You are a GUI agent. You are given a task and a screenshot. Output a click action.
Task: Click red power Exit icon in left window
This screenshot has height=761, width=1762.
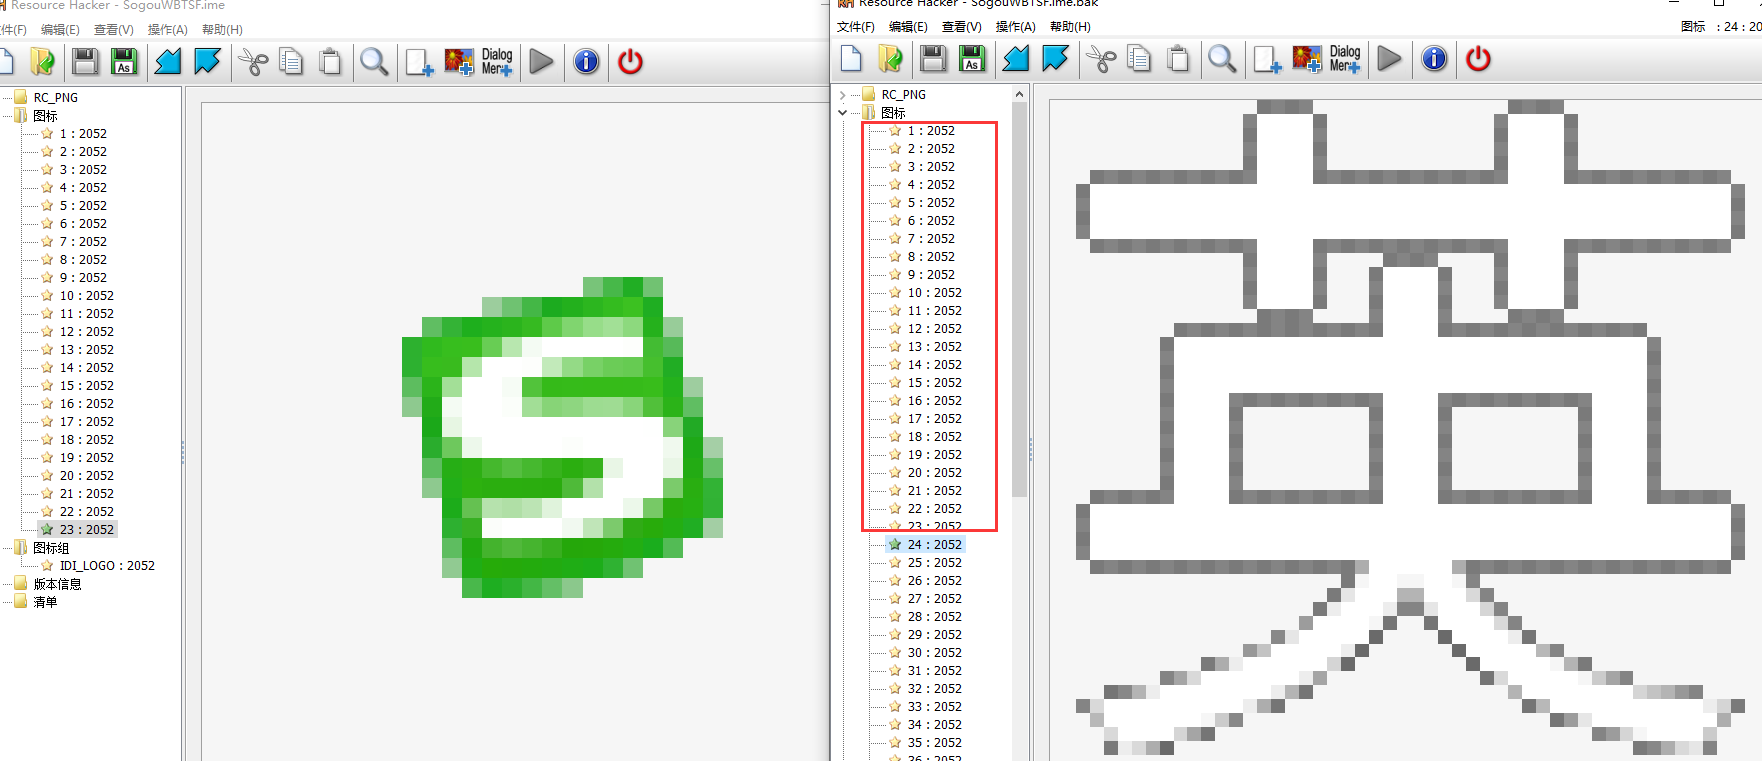tap(630, 62)
